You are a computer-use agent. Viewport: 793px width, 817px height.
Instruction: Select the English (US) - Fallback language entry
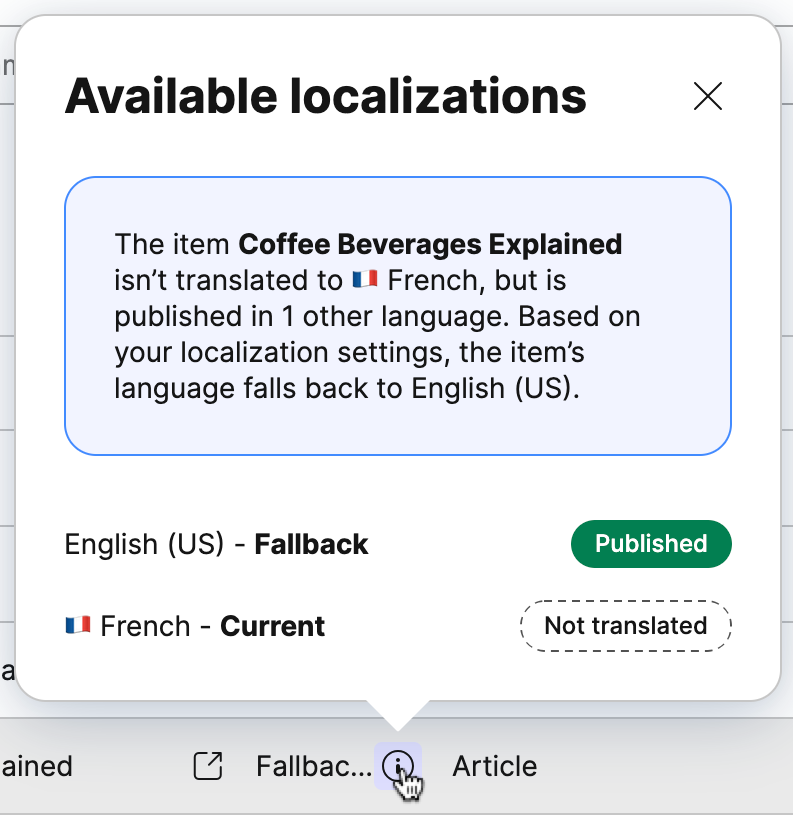[216, 544]
